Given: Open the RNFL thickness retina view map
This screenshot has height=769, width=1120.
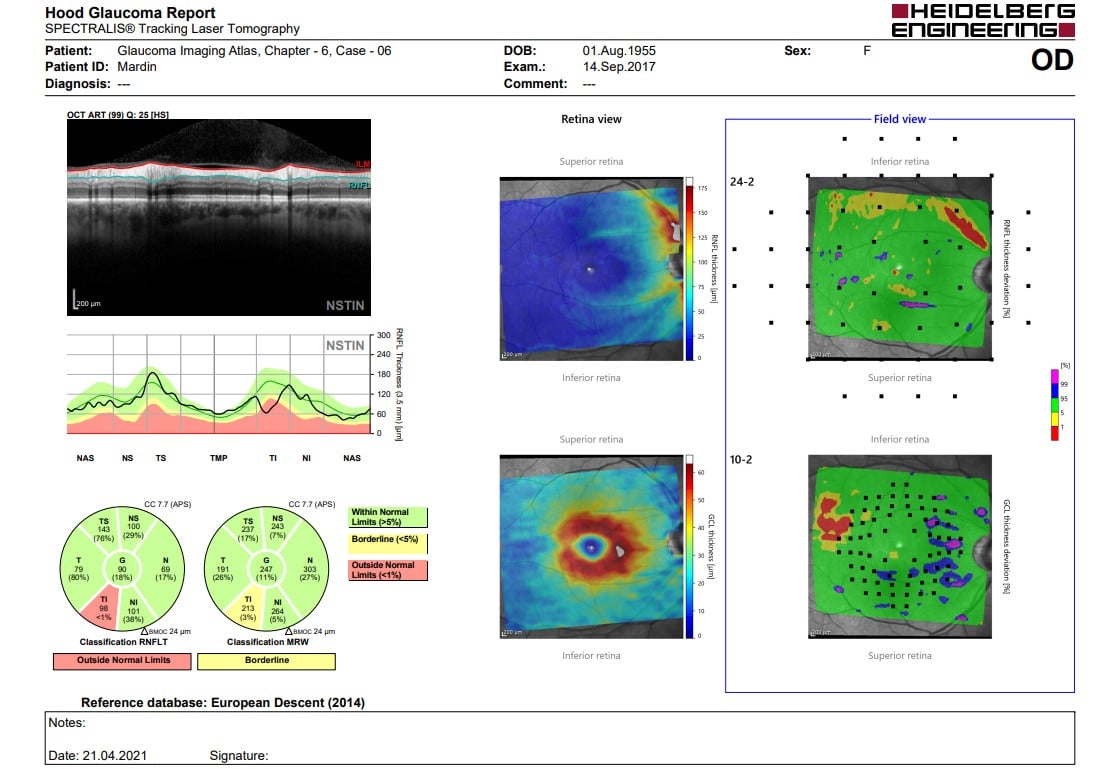Looking at the screenshot, I should pyautogui.click(x=588, y=269).
